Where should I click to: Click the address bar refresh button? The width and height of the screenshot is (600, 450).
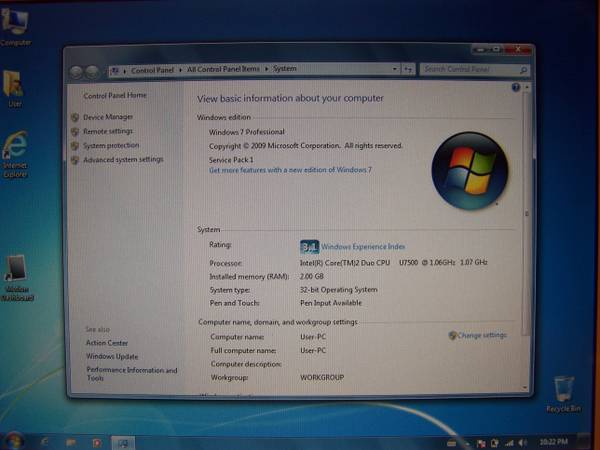pyautogui.click(x=407, y=70)
